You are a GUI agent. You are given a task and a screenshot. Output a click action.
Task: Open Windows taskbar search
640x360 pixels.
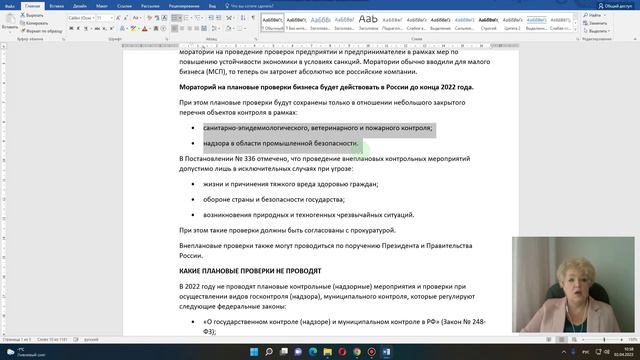(269, 352)
